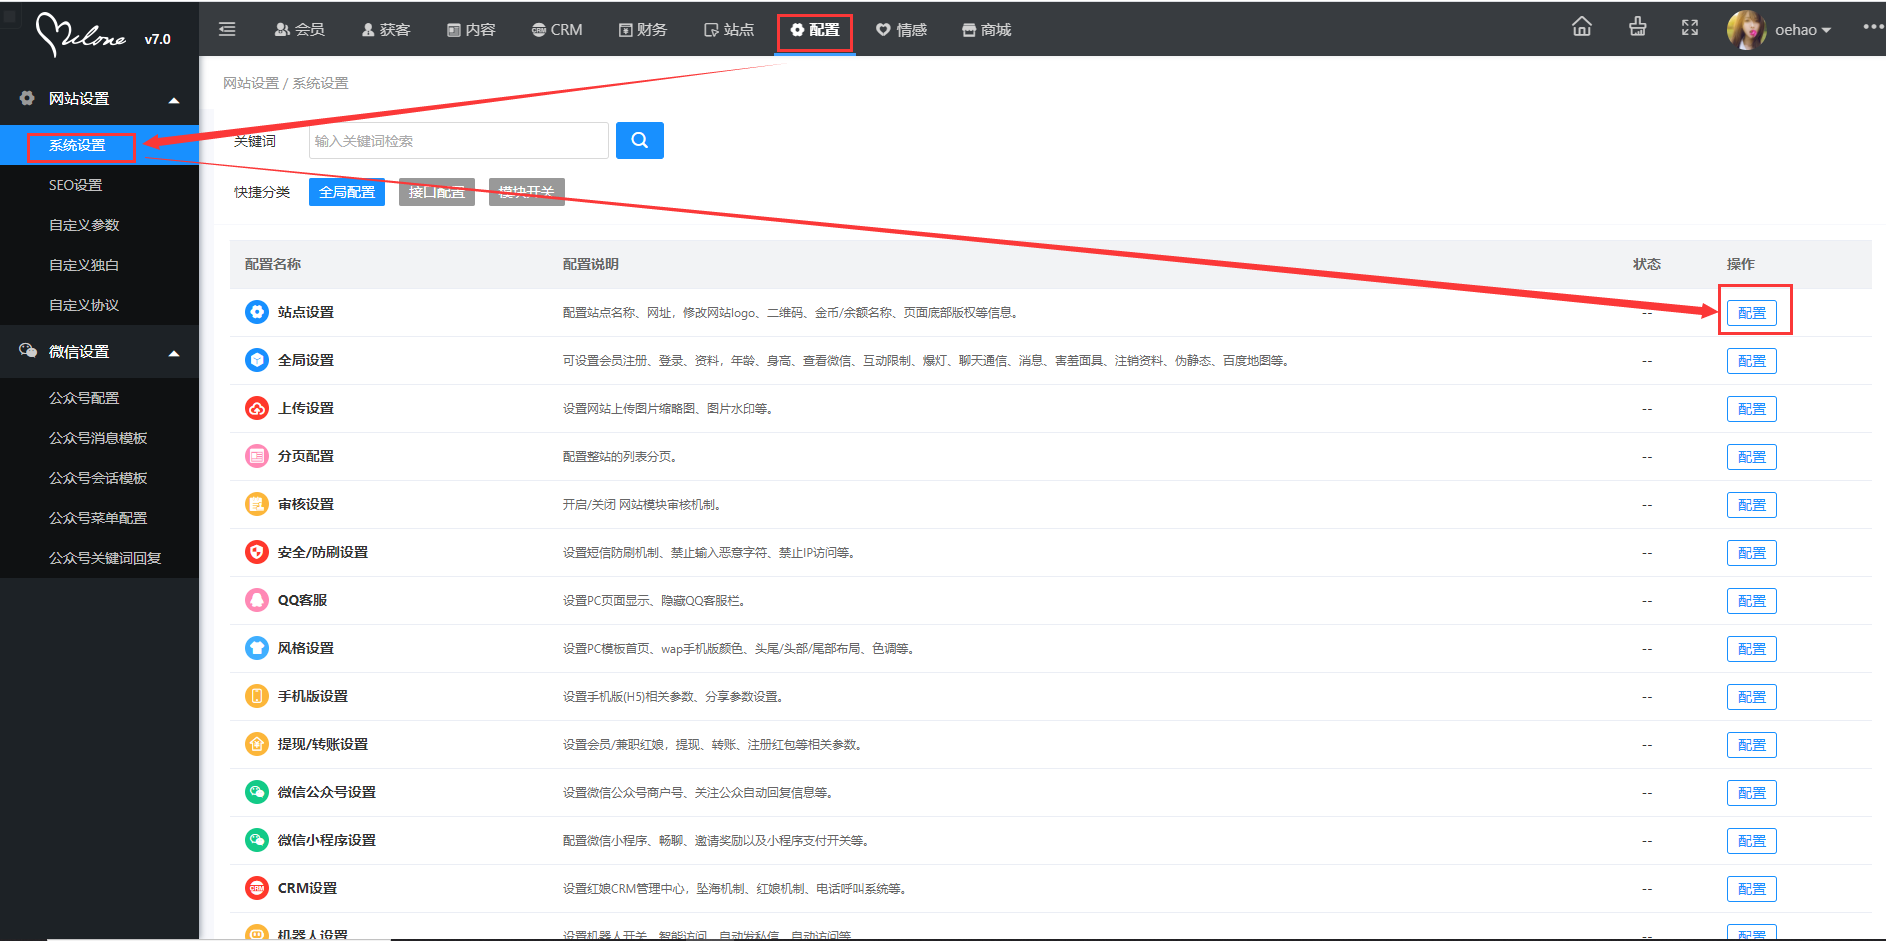Open 公众号会话模板 in the sidebar
The height and width of the screenshot is (941, 1886).
[x=99, y=478]
